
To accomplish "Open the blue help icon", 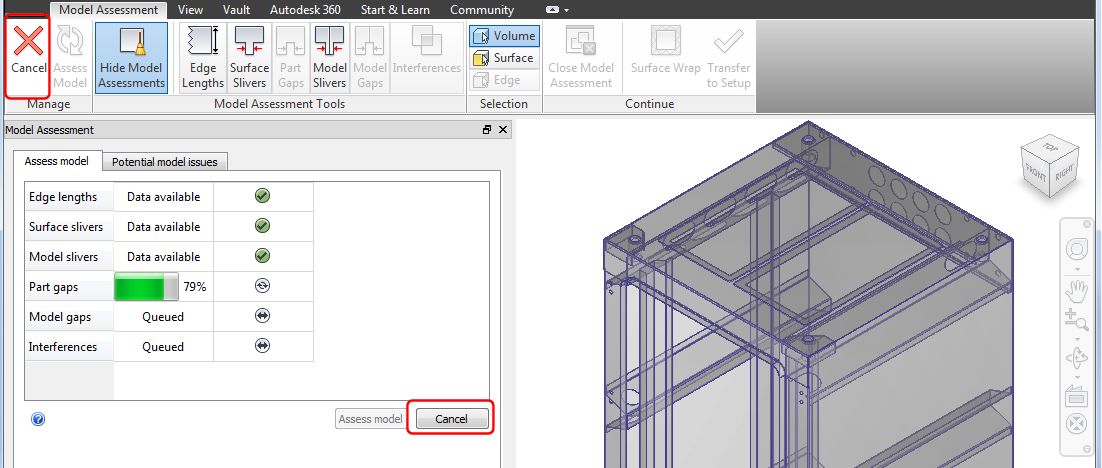I will click(x=38, y=420).
